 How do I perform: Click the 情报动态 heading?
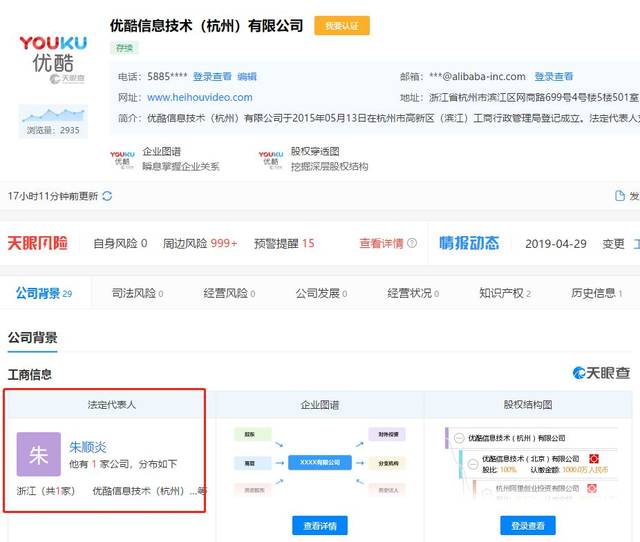coord(469,243)
